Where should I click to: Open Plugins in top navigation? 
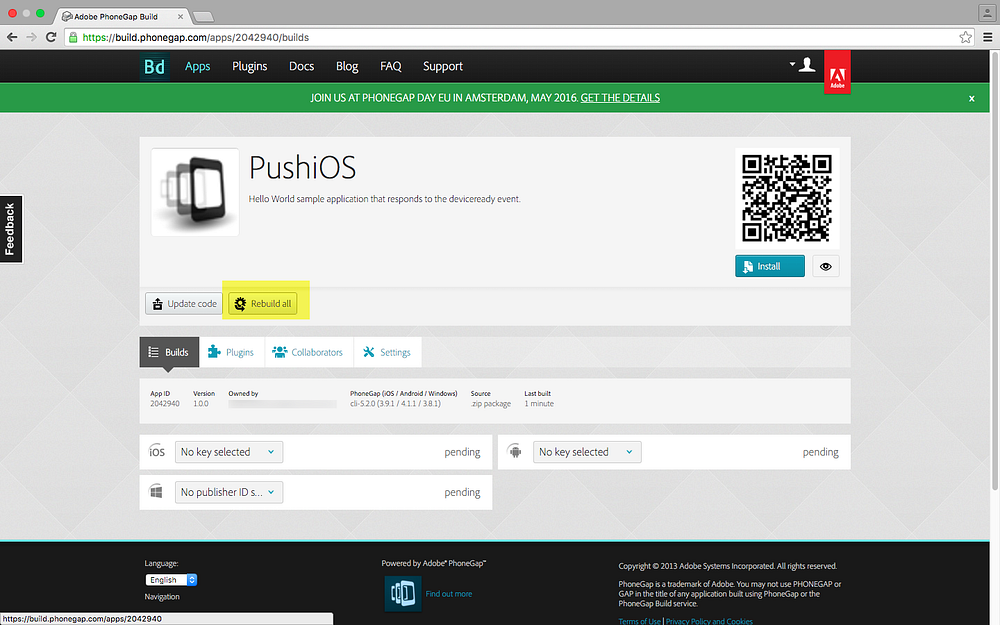[249, 66]
